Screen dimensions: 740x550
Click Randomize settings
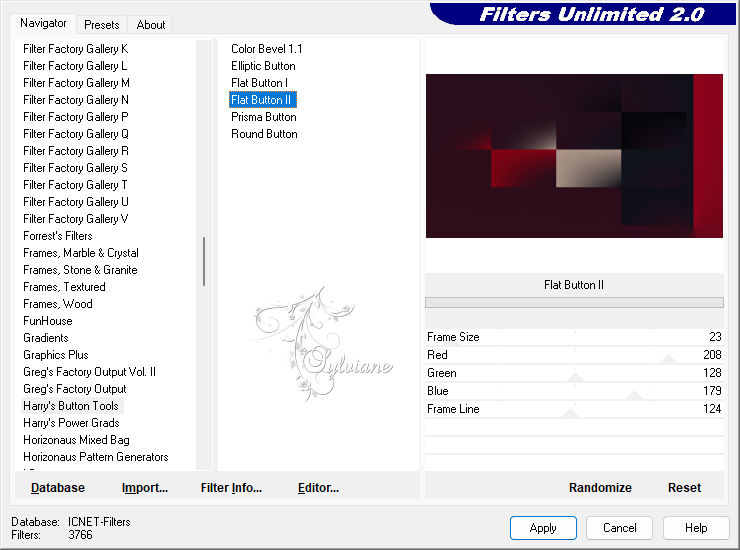[600, 488]
